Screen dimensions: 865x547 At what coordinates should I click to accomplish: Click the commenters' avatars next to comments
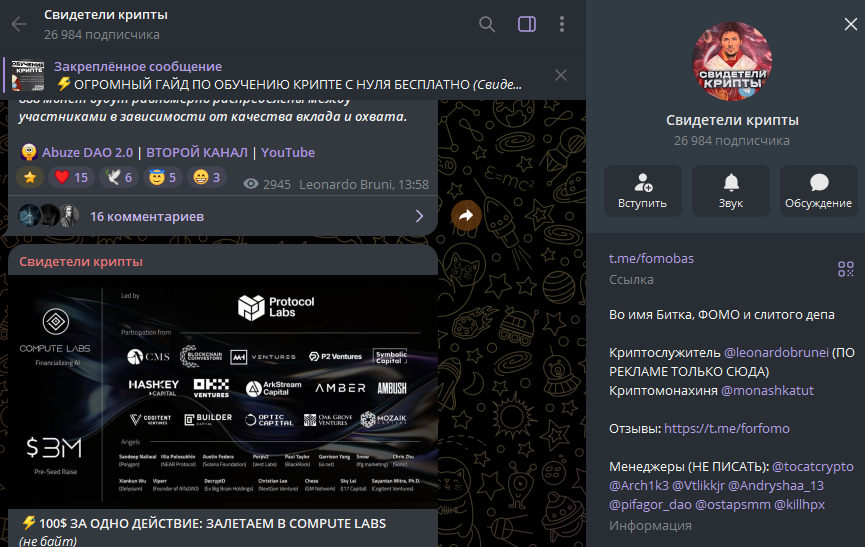coord(49,216)
